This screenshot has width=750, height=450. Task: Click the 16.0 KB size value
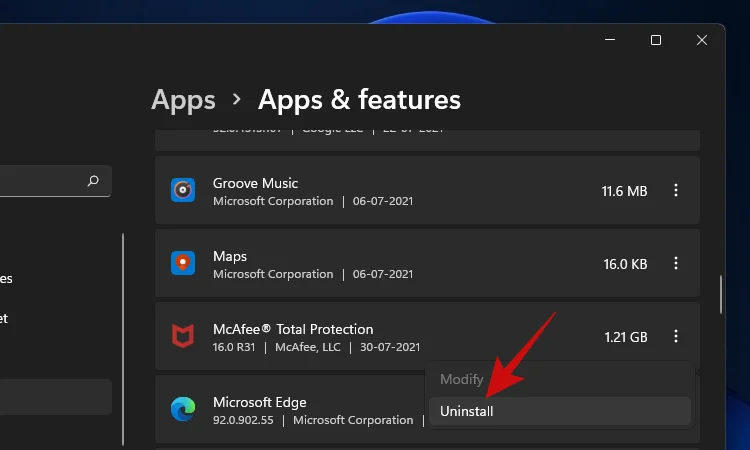(625, 264)
